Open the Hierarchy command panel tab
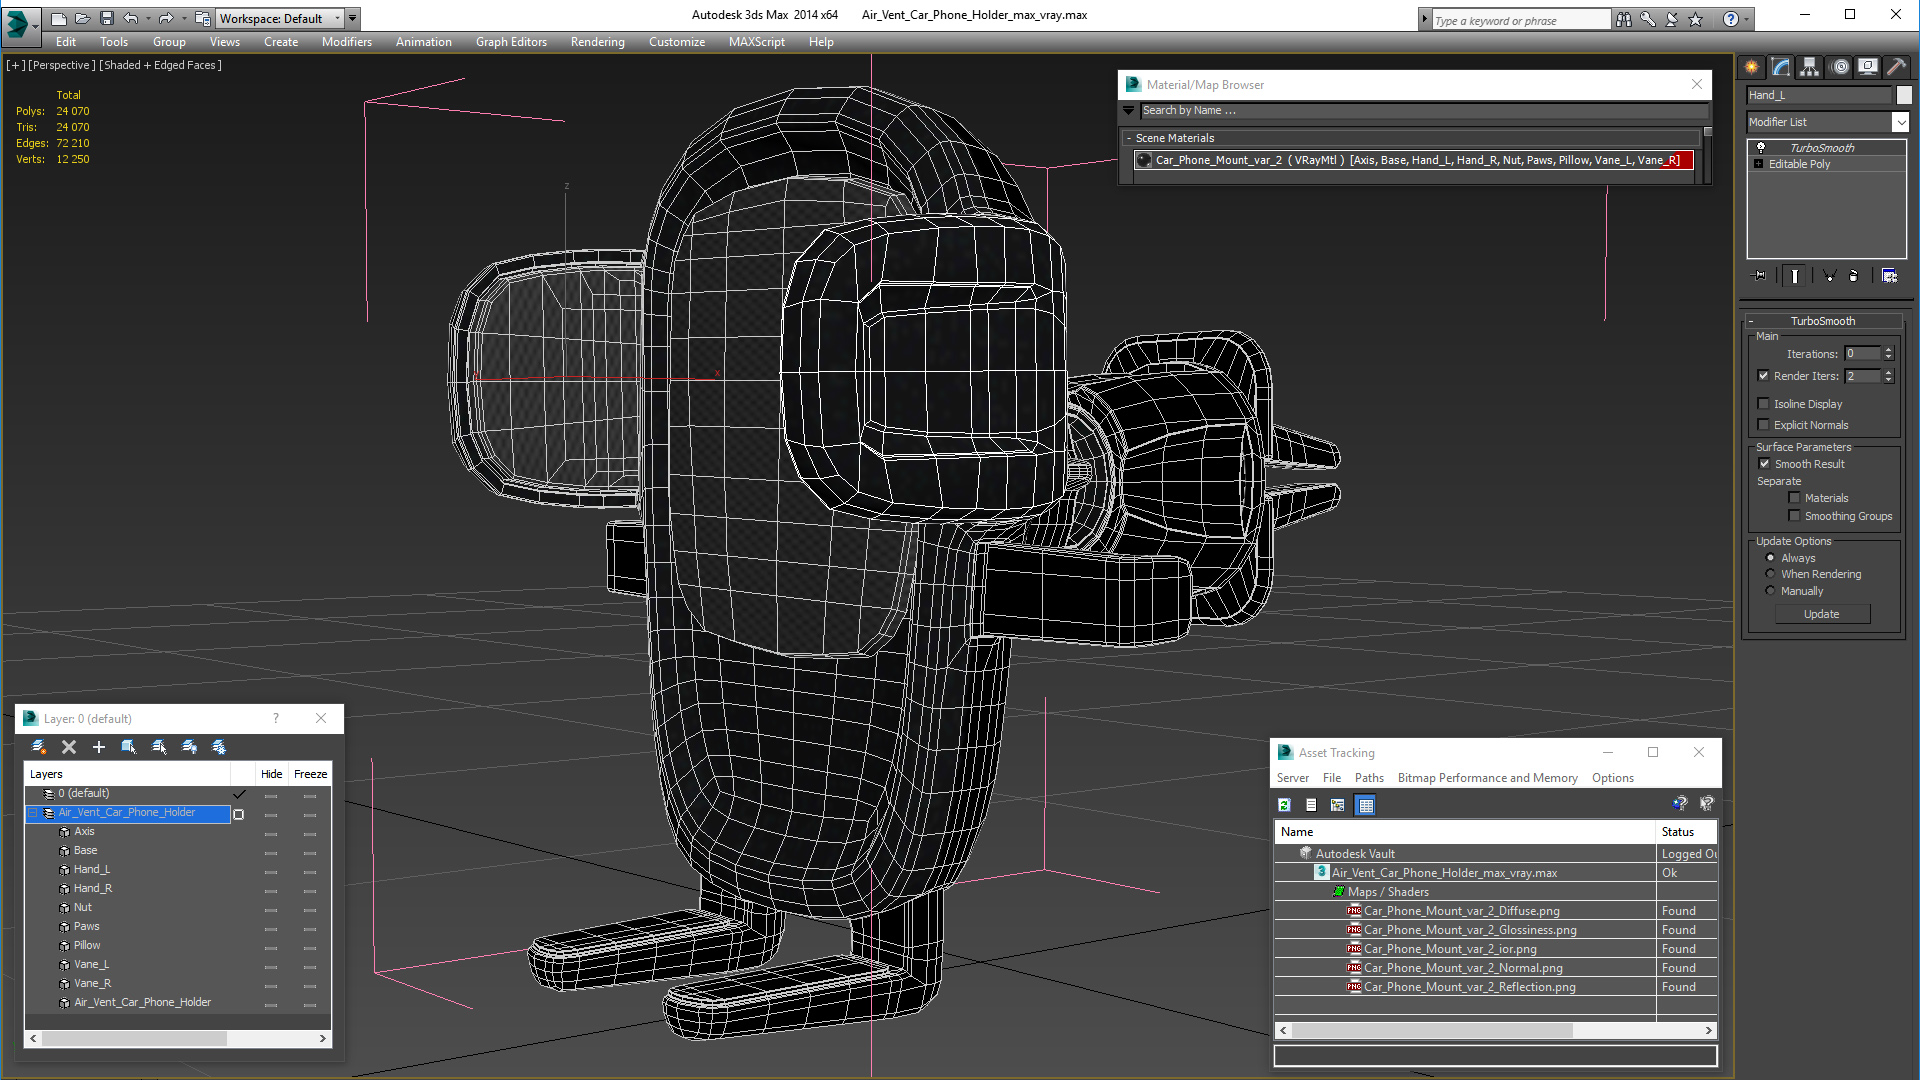Viewport: 1920px width, 1080px height. click(1810, 67)
